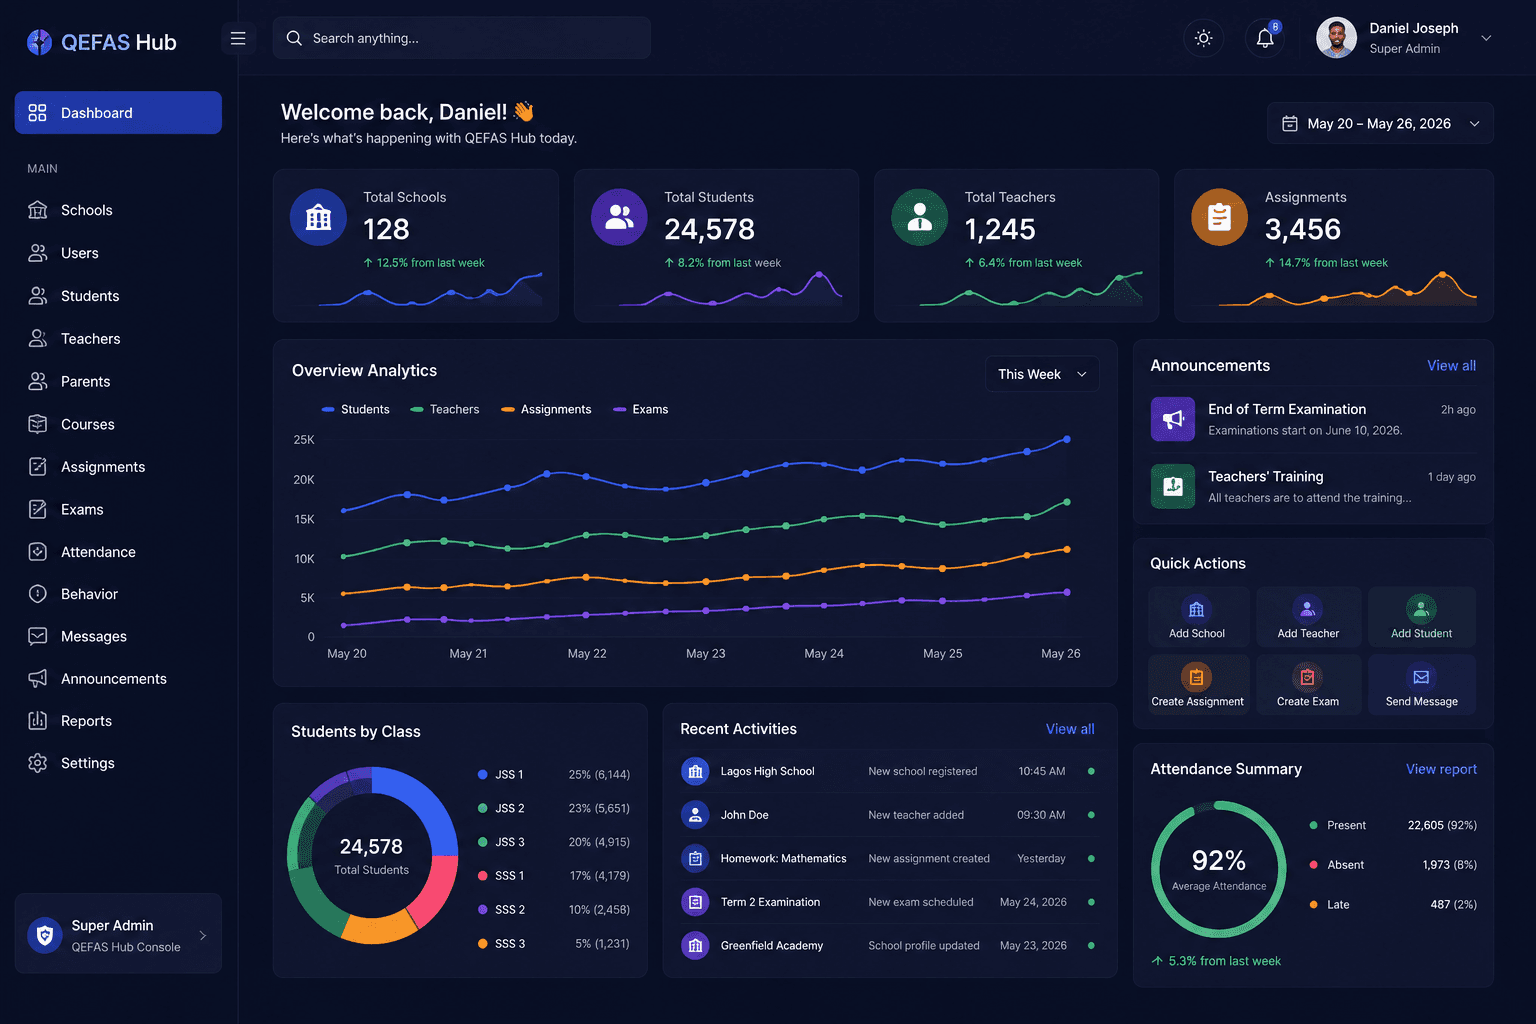The width and height of the screenshot is (1536, 1024).
Task: Open End of Term Examination announcement
Action: click(x=1313, y=419)
